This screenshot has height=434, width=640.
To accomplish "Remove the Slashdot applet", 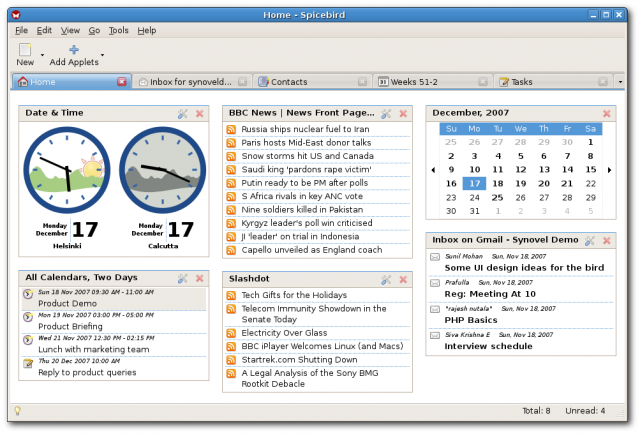I will tap(403, 280).
